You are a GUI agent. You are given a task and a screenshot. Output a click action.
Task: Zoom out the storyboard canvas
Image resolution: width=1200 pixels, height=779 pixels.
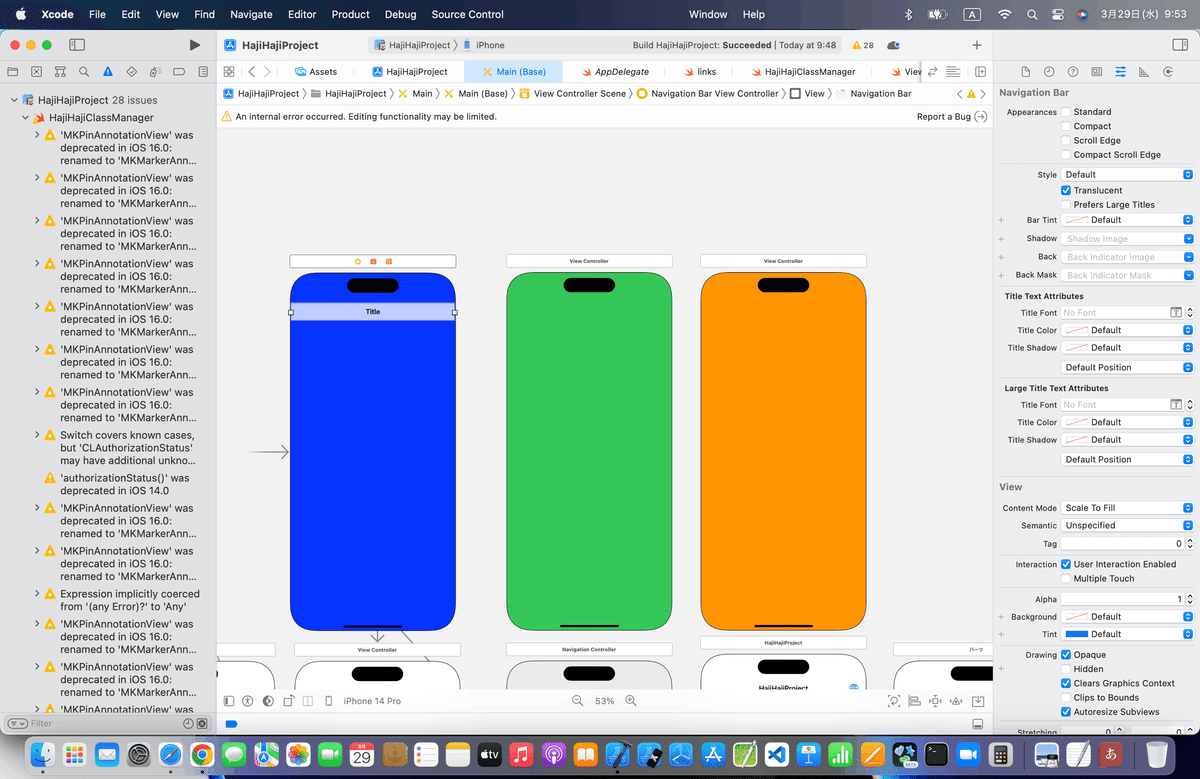pos(577,701)
